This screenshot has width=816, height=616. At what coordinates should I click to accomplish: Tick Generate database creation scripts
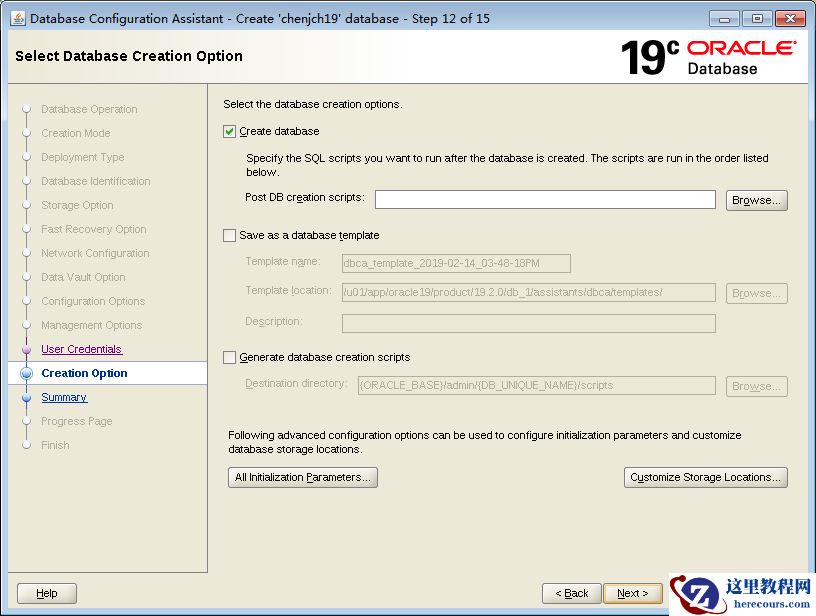click(x=230, y=357)
